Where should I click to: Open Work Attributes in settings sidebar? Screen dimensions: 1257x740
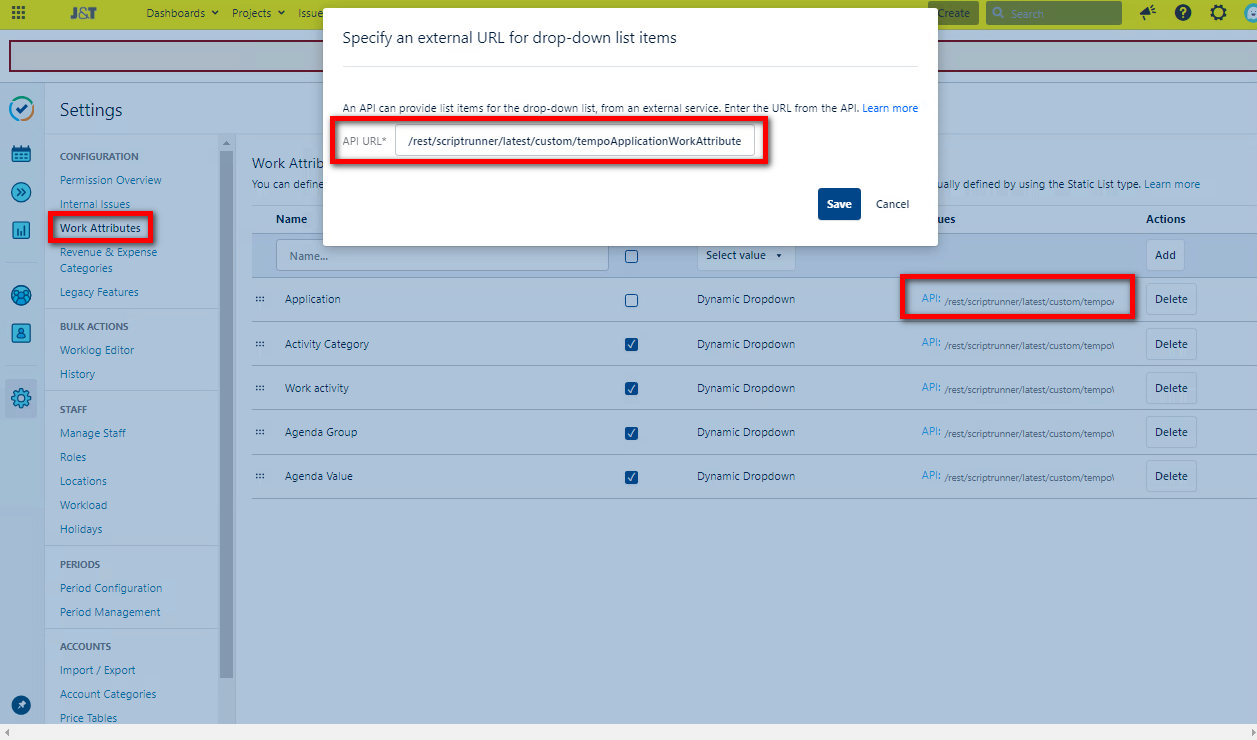[x=100, y=228]
